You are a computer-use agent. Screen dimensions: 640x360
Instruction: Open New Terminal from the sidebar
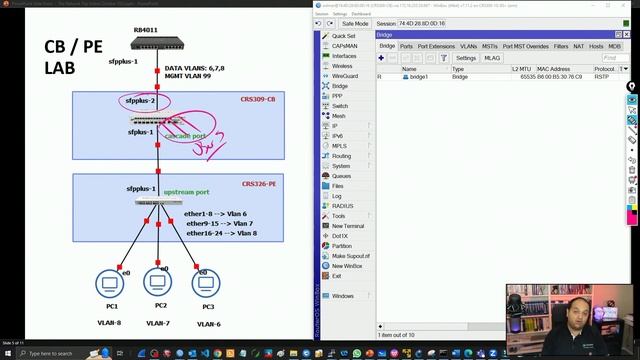[348, 226]
